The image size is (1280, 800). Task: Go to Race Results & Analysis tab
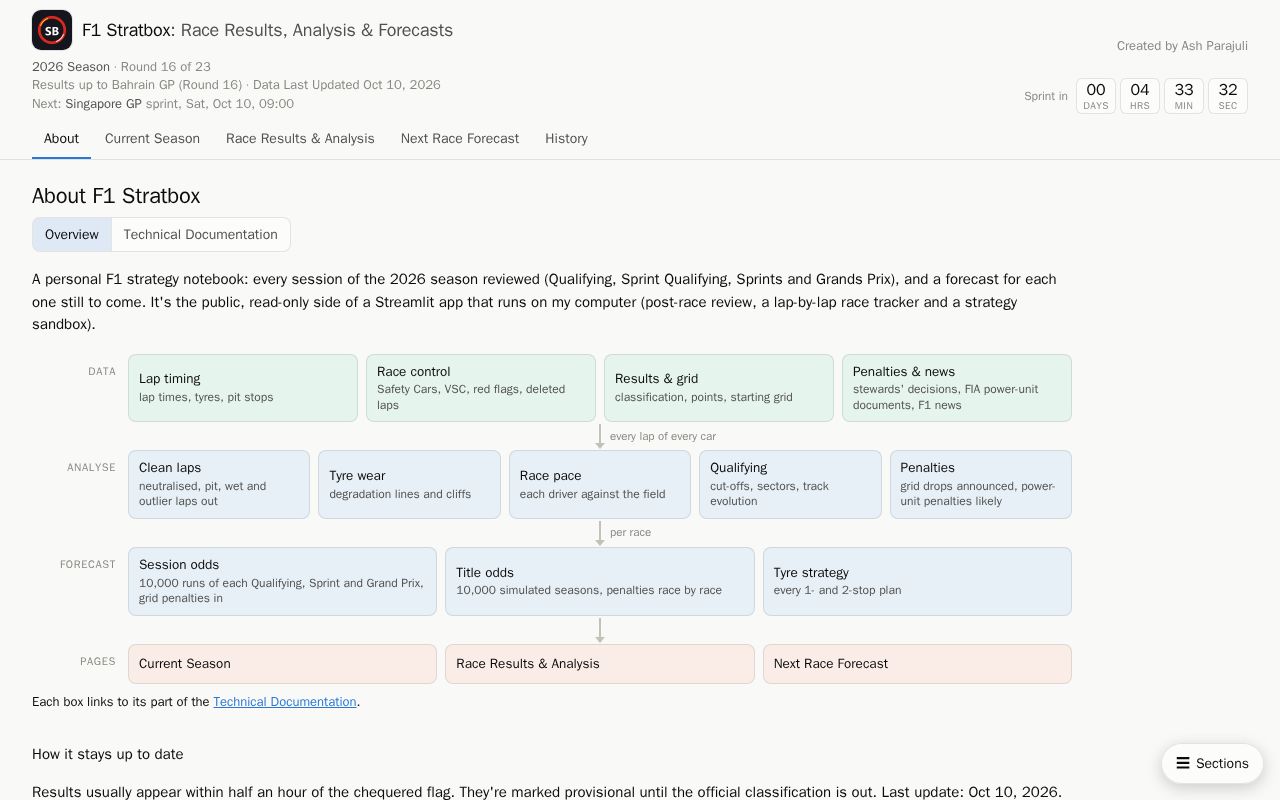pos(300,139)
